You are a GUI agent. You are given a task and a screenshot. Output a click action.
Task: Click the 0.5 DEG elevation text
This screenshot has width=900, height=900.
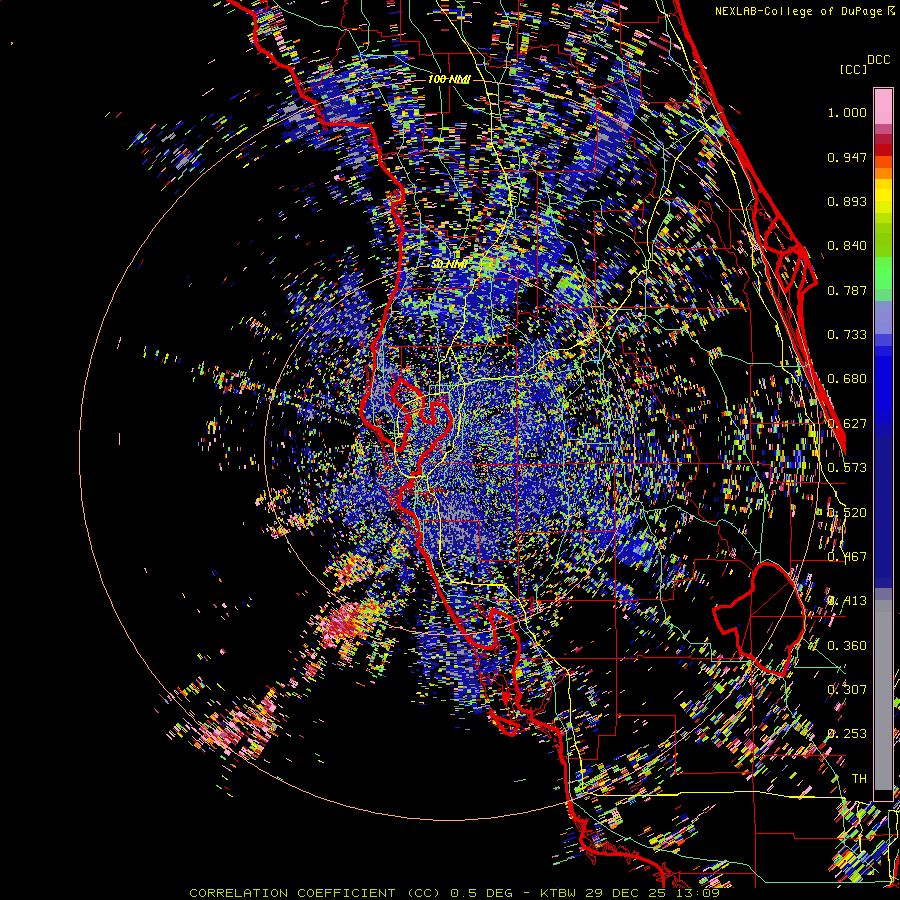click(x=481, y=893)
